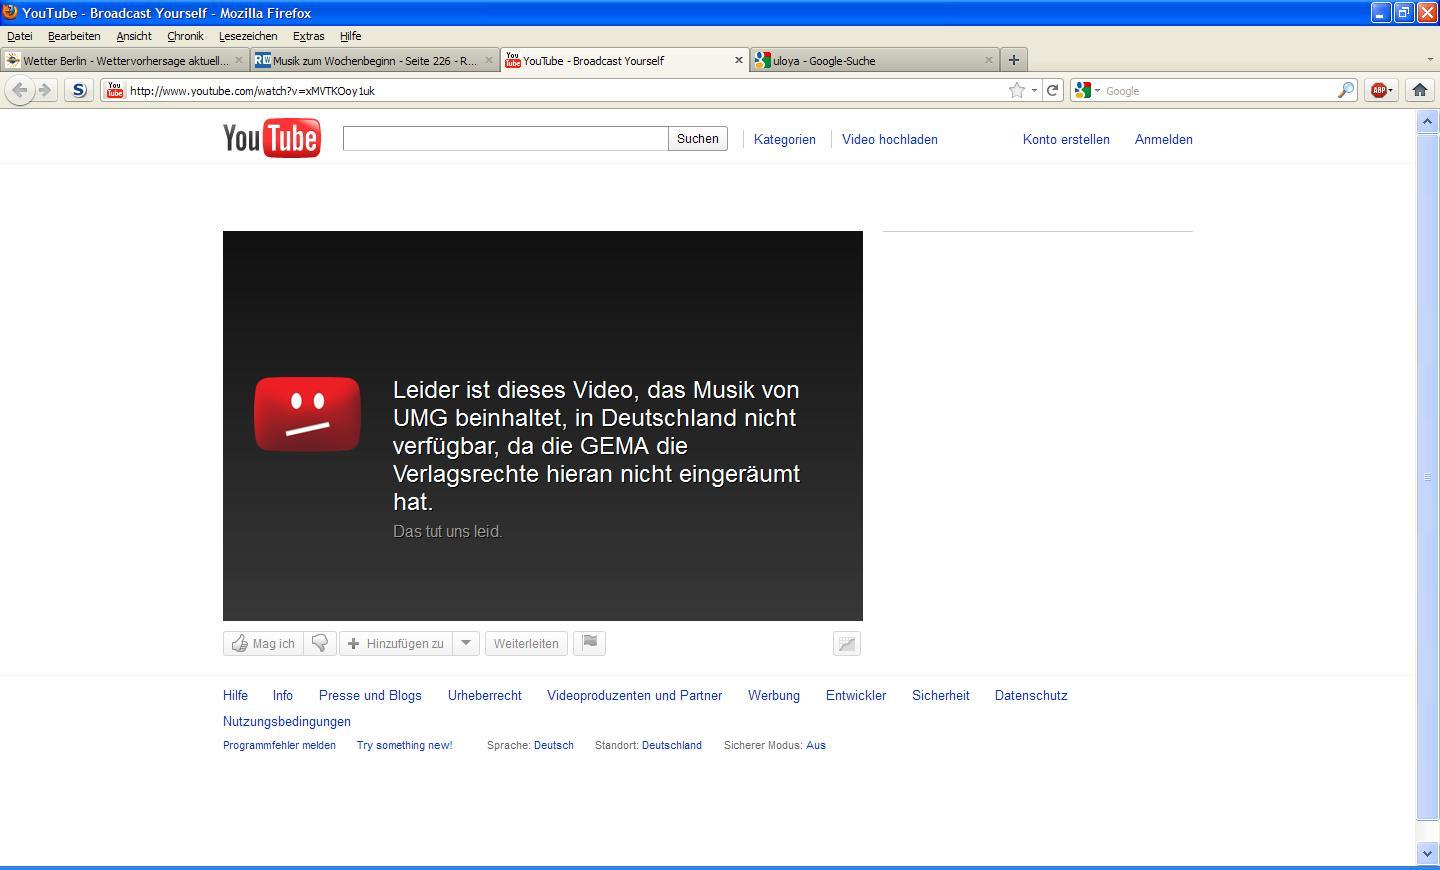This screenshot has height=870, width=1440.
Task: Click the sad red YouTube face icon
Action: pyautogui.click(x=307, y=414)
